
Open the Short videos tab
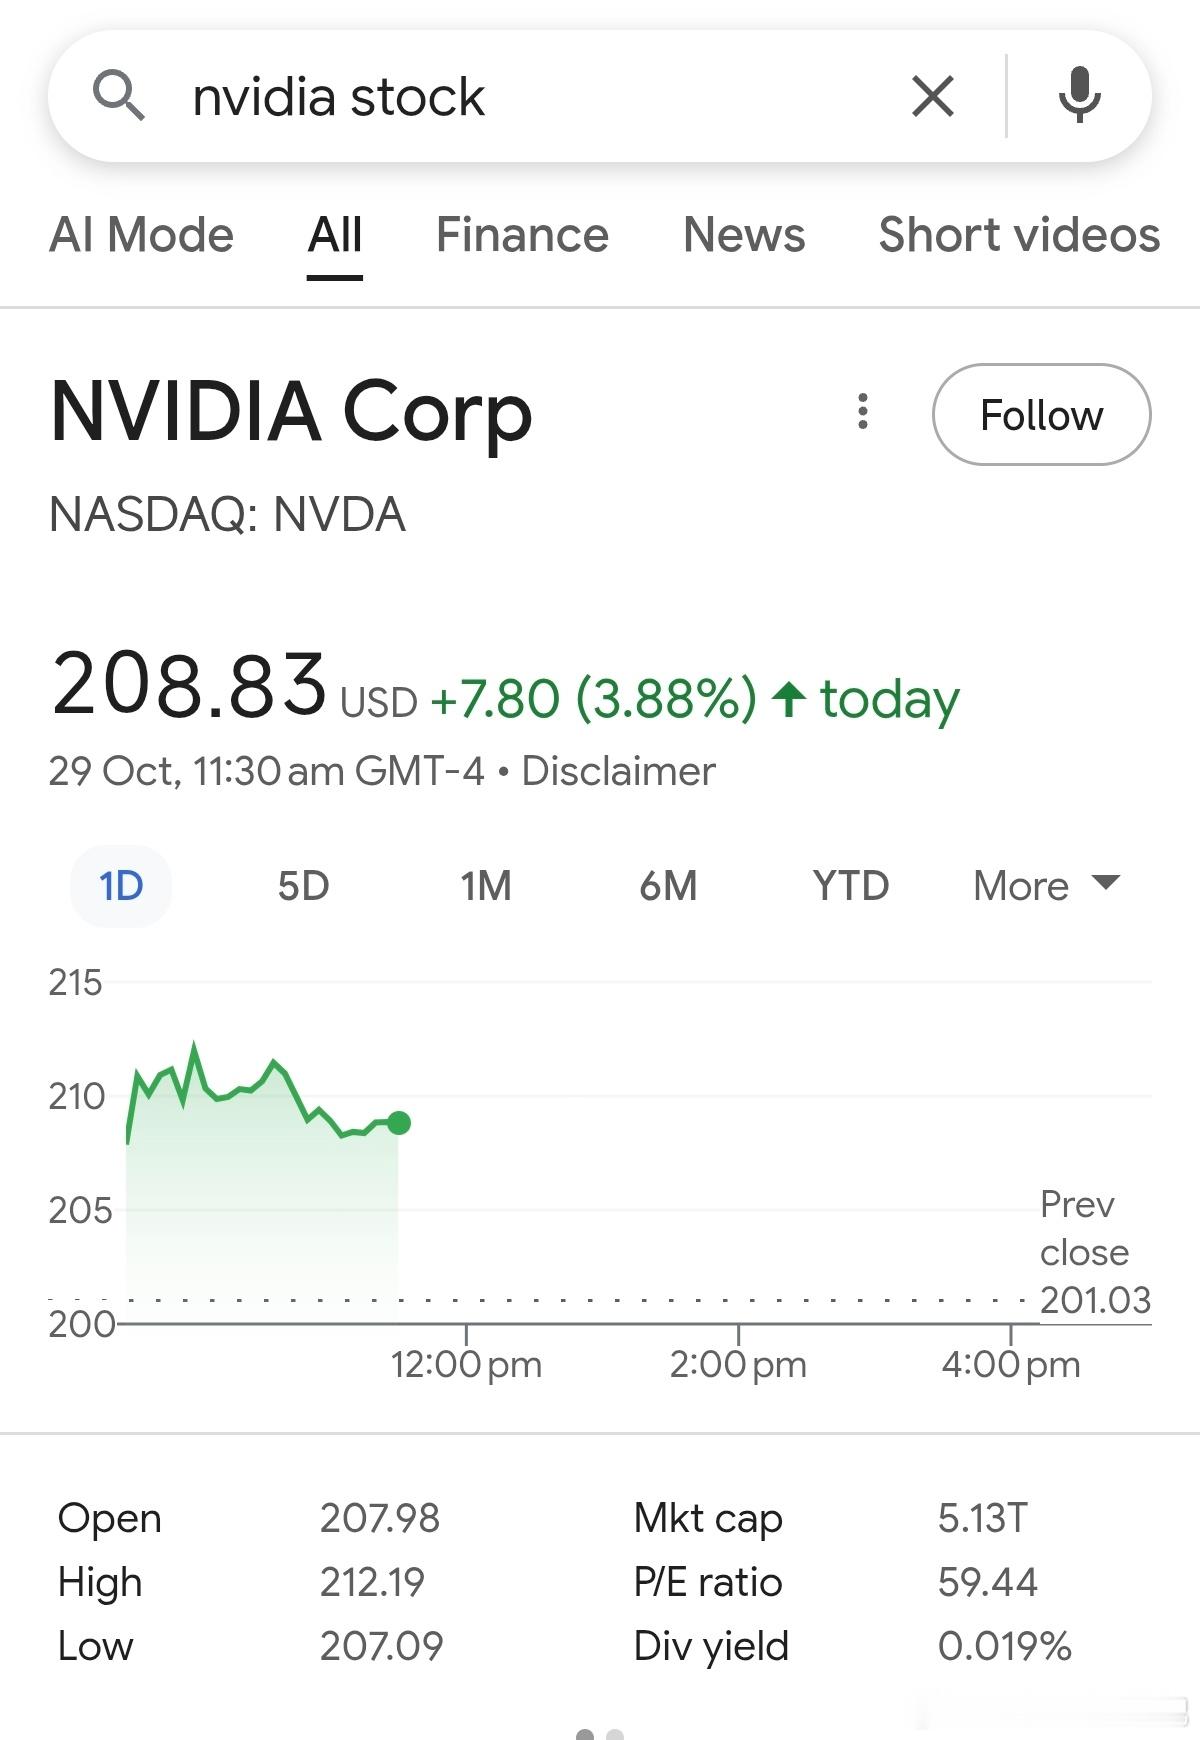pyautogui.click(x=1018, y=236)
